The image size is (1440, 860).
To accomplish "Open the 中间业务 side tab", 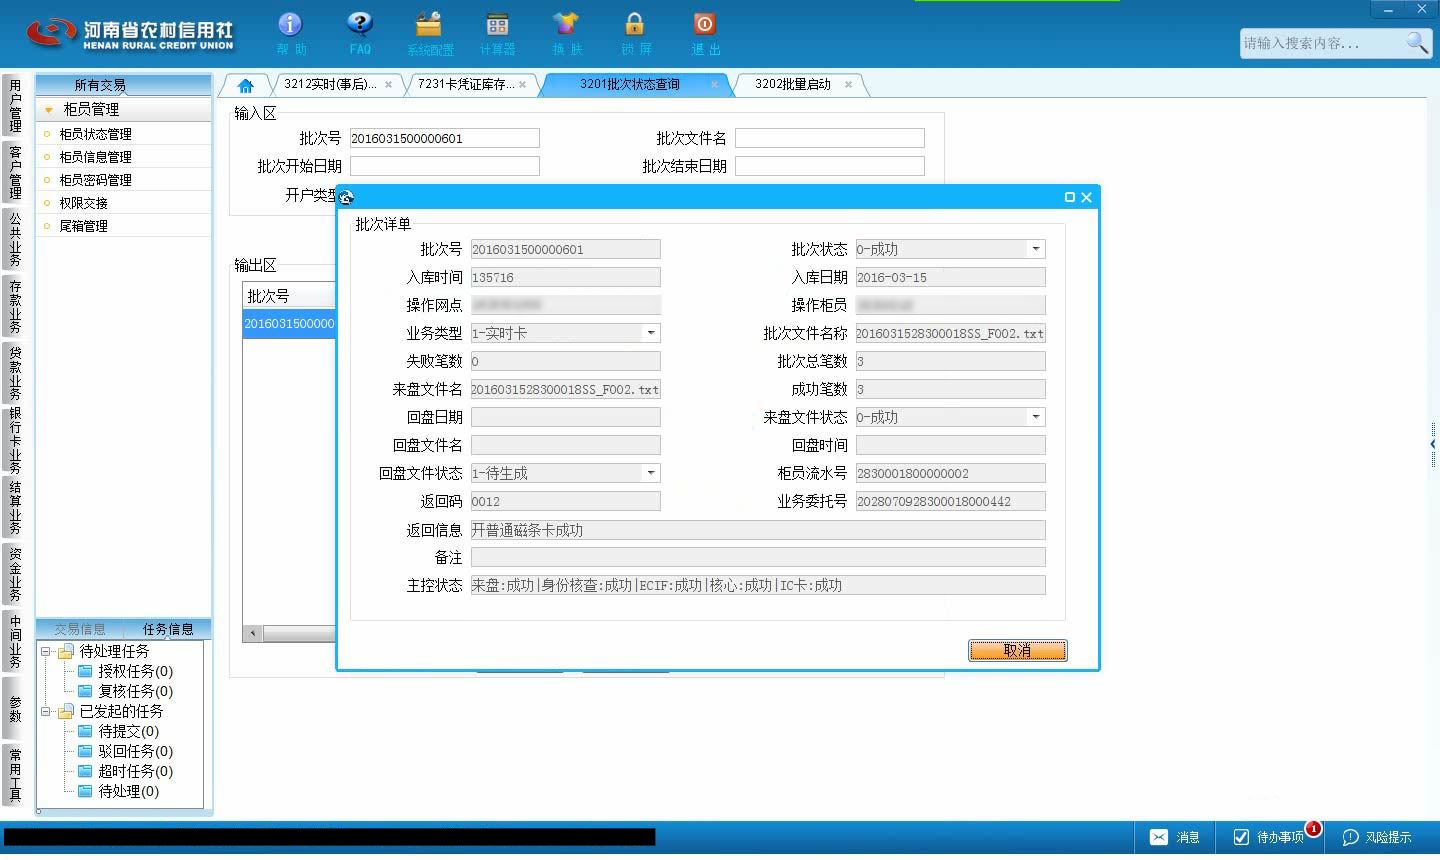I will (15, 641).
